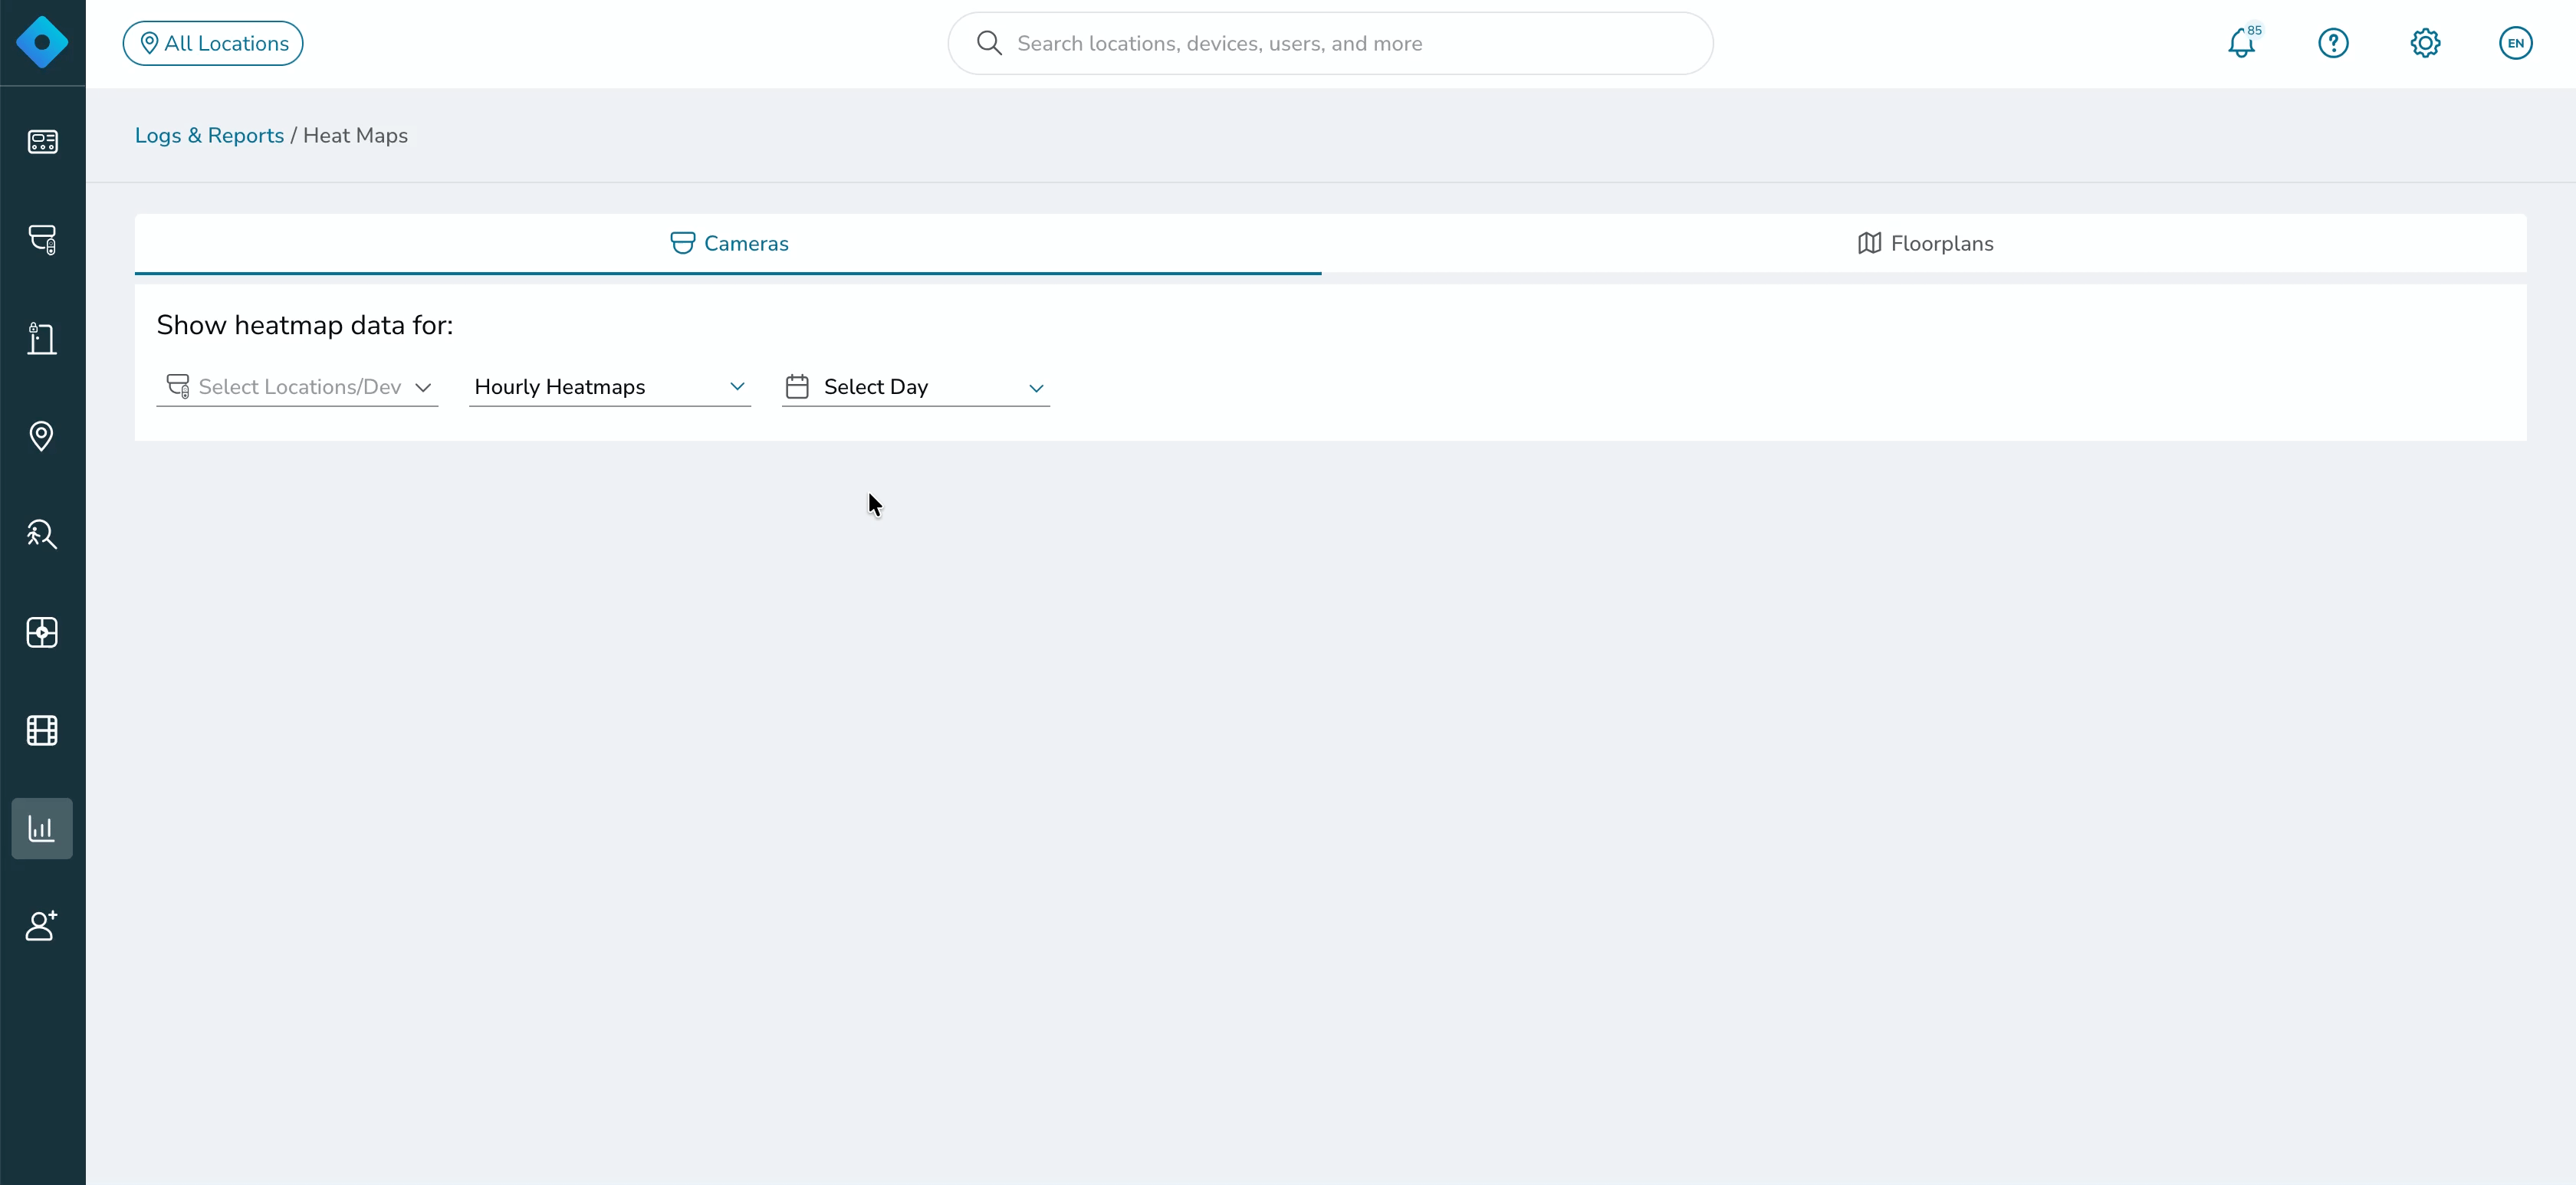Switch to the Cameras tab
This screenshot has width=2576, height=1185.
[728, 243]
